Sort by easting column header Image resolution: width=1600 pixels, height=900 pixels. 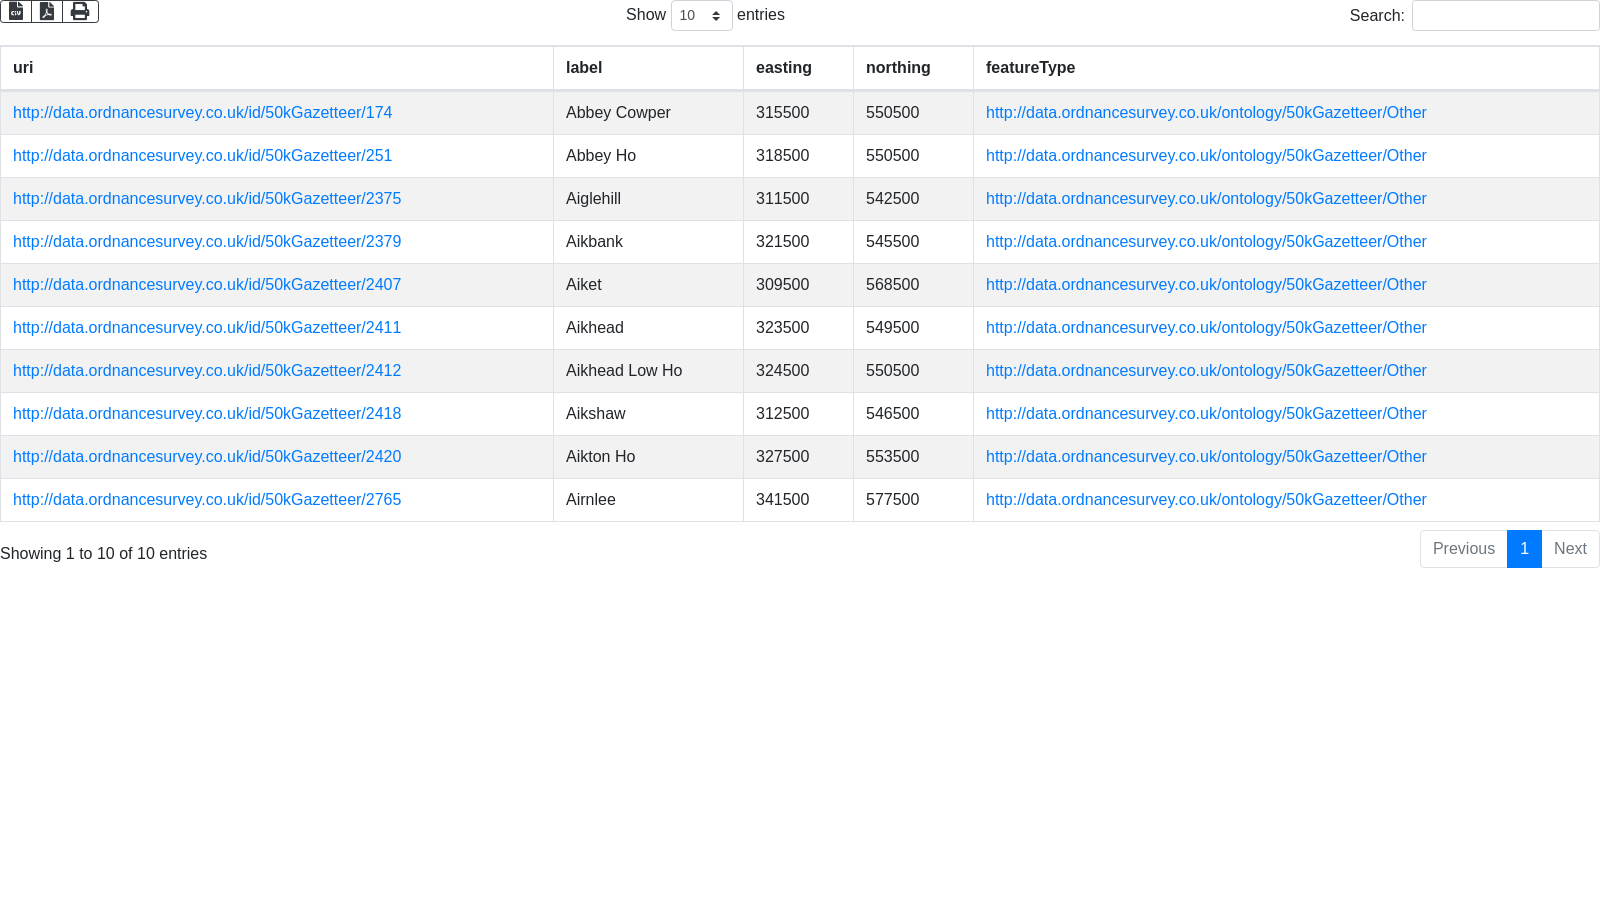[x=783, y=68]
